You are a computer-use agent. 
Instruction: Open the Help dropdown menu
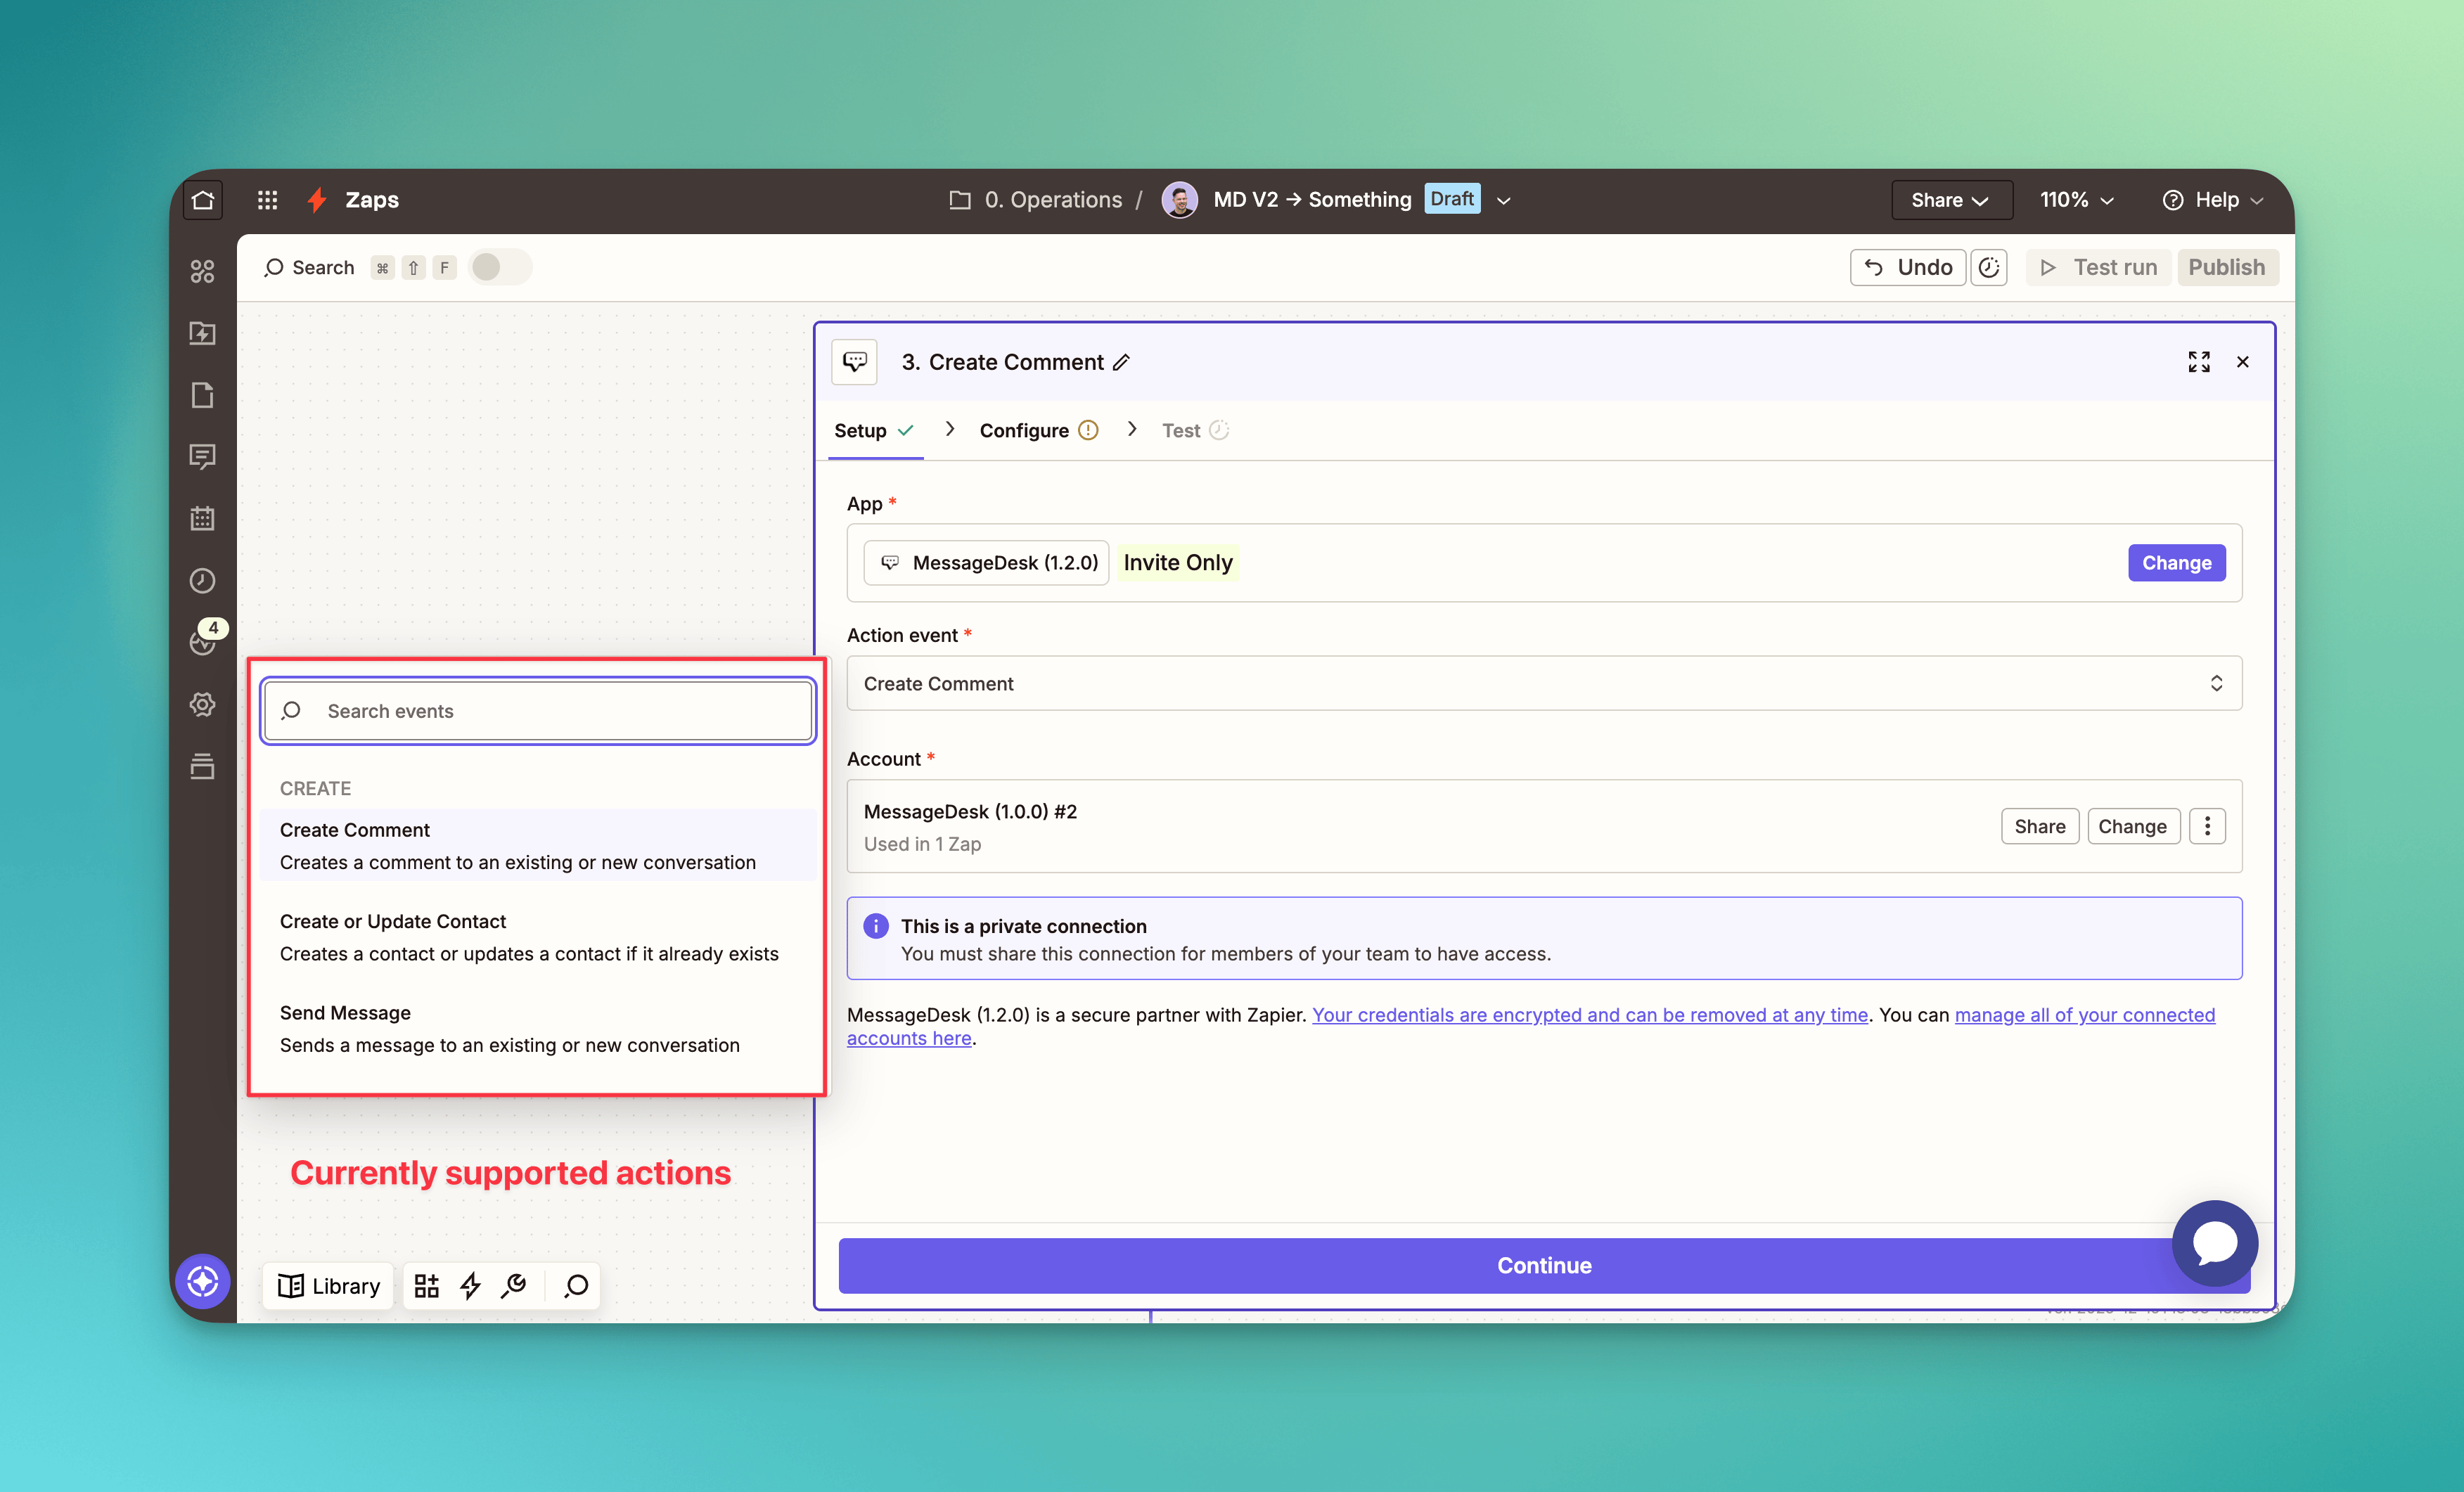pyautogui.click(x=2214, y=200)
